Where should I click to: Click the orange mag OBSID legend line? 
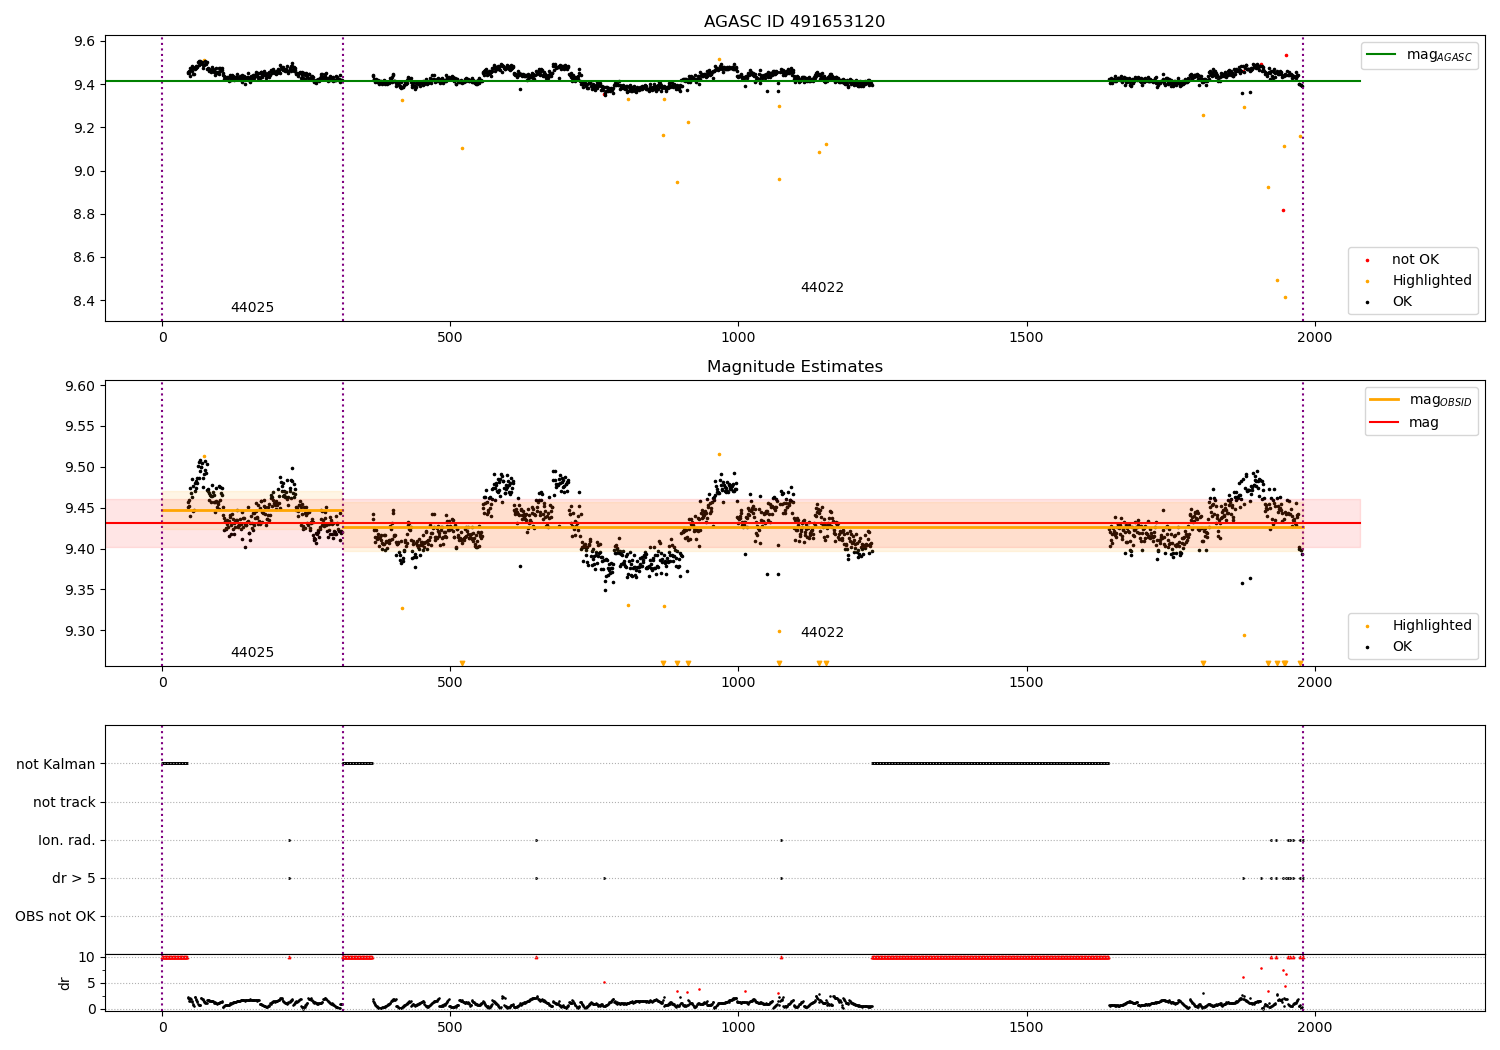tap(1385, 400)
